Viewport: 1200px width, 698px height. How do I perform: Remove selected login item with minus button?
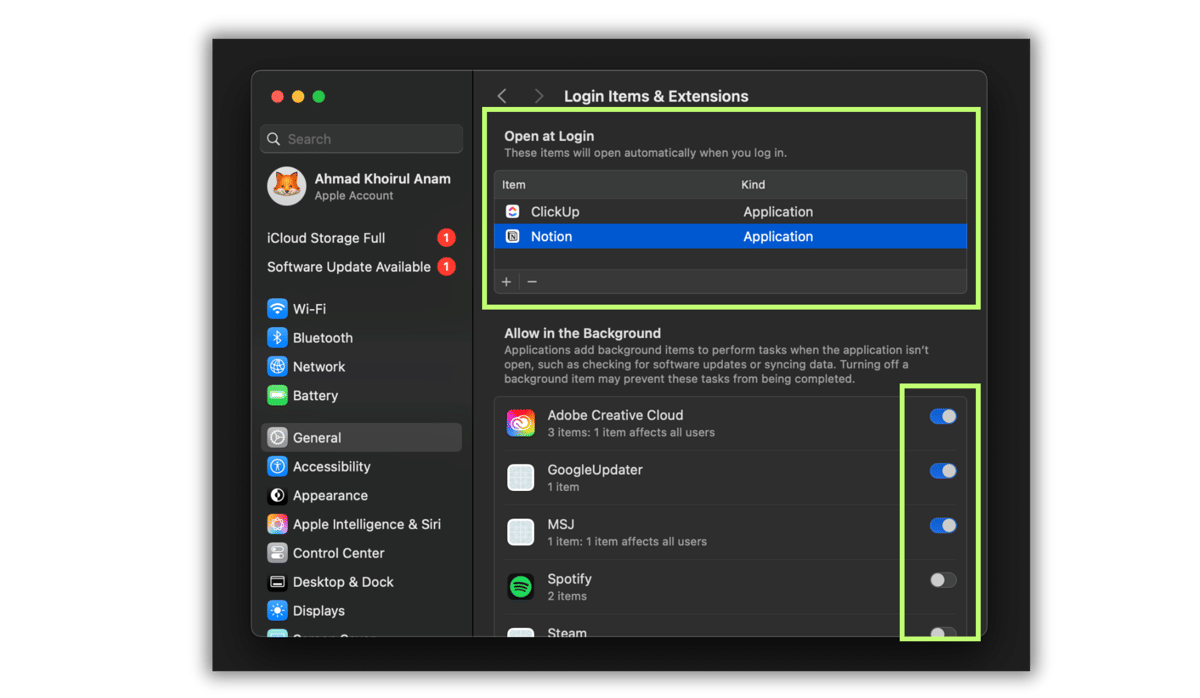(532, 282)
